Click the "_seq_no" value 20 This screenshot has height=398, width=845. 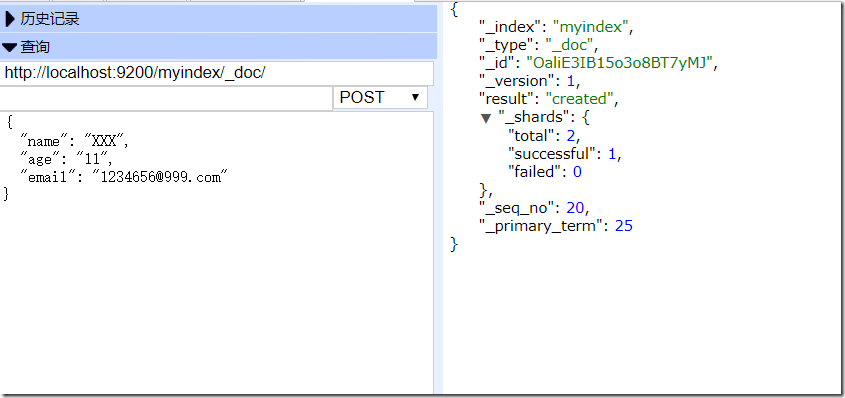tap(576, 208)
